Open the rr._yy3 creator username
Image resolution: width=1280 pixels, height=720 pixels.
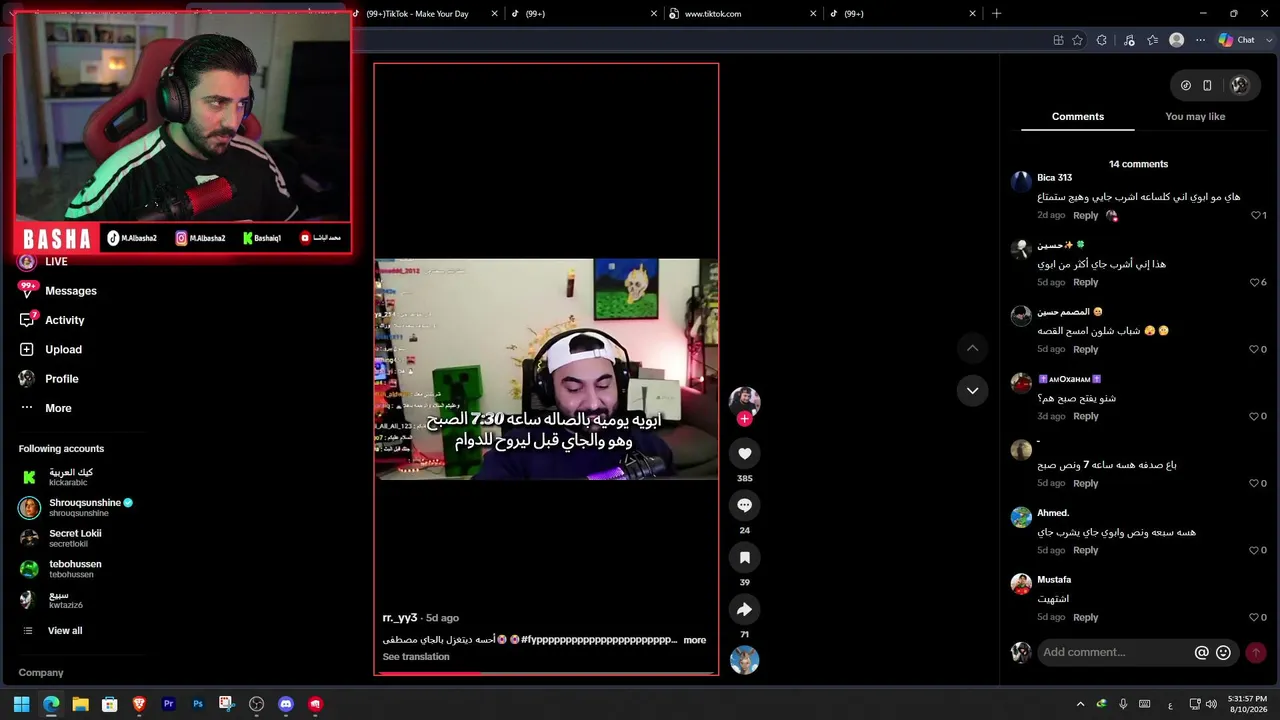click(400, 618)
